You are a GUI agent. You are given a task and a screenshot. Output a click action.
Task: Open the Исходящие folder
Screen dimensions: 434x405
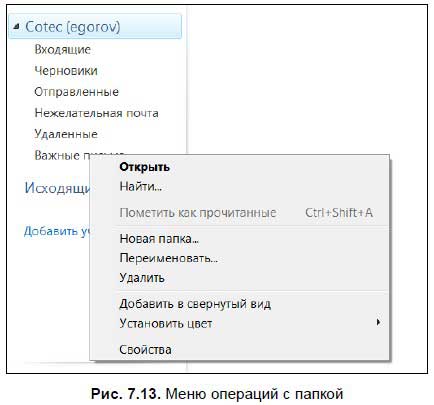click(x=57, y=188)
